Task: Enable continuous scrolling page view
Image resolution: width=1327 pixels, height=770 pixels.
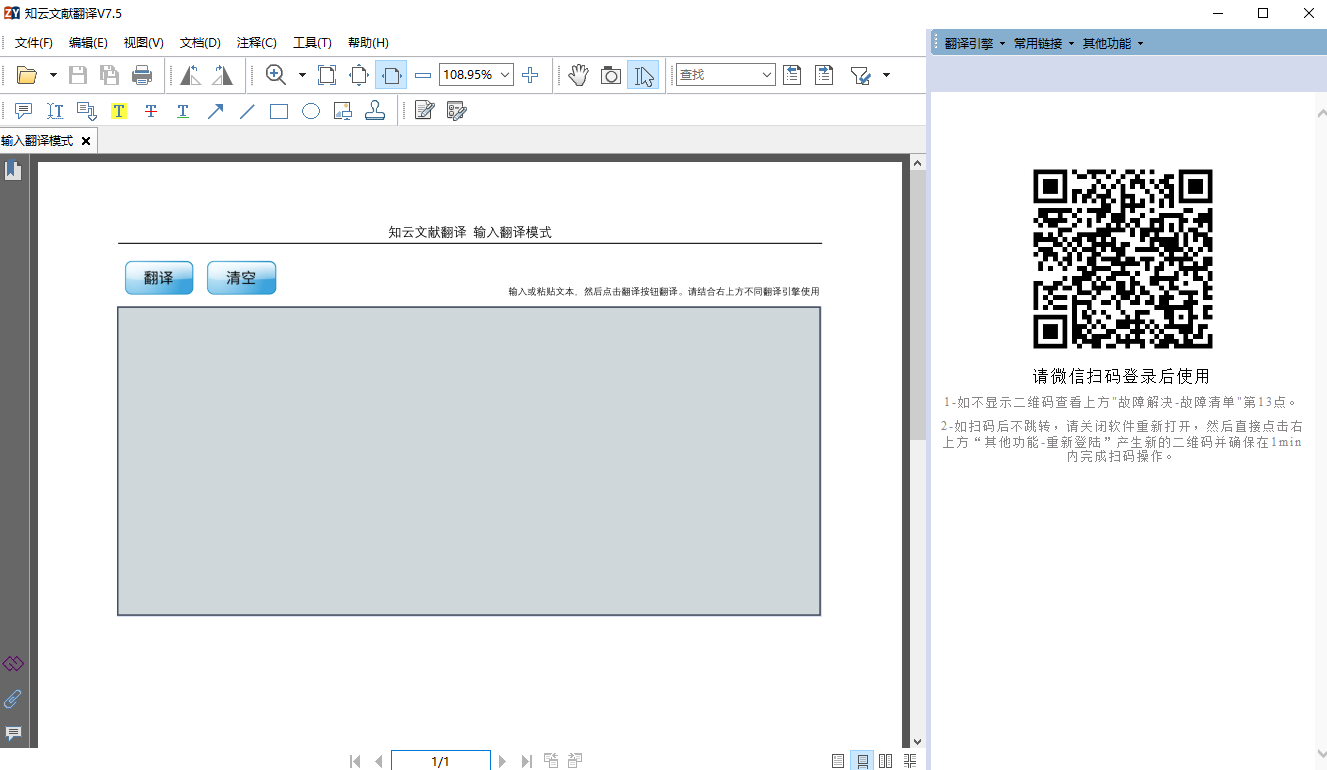Action: point(861,761)
